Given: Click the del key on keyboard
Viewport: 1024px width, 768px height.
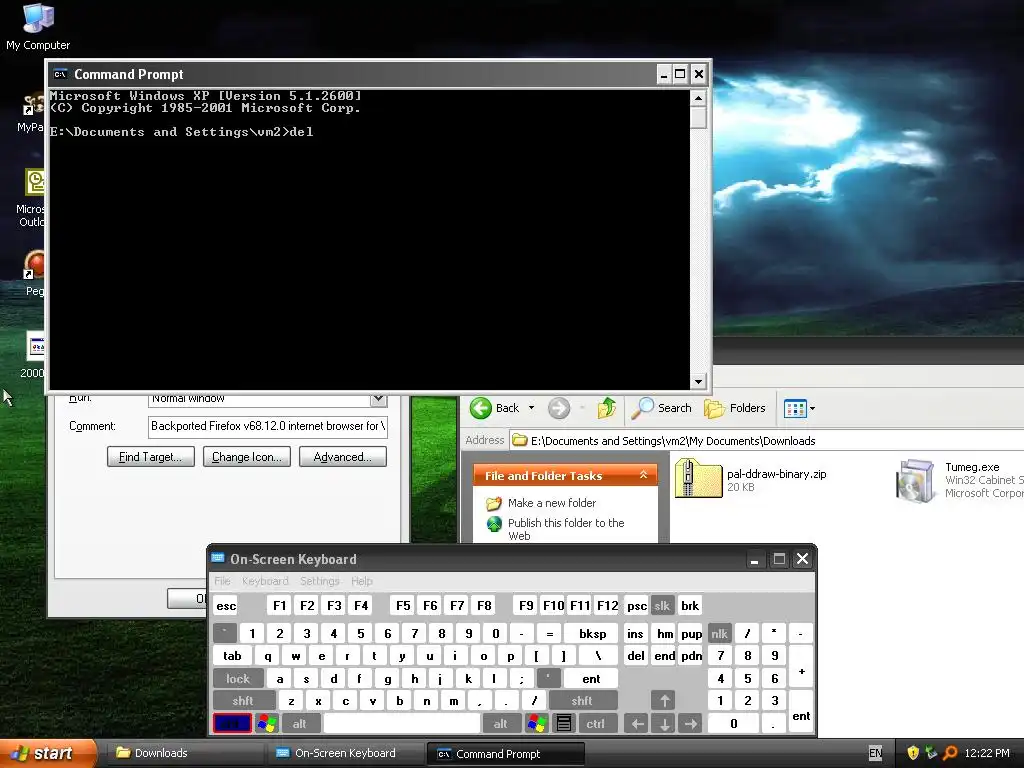Looking at the screenshot, I should point(635,656).
